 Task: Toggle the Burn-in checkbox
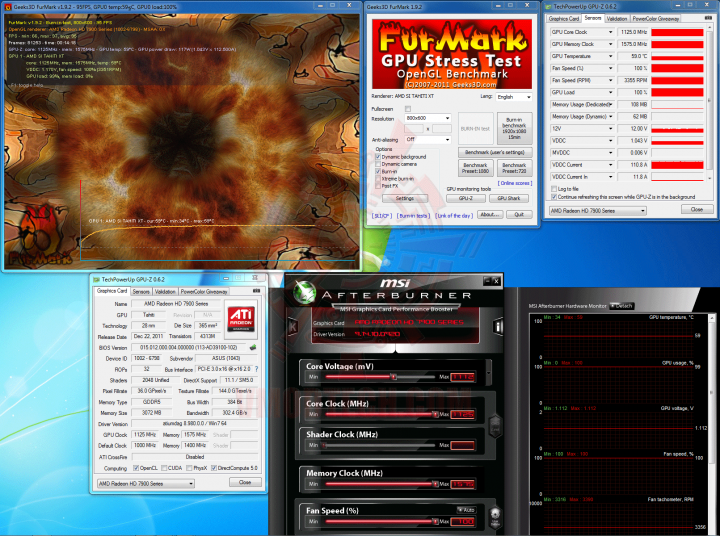tap(378, 171)
